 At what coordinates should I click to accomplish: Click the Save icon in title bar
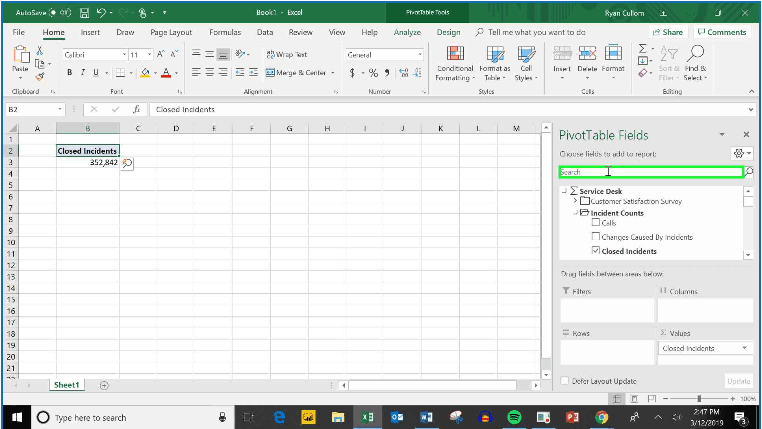coord(84,13)
